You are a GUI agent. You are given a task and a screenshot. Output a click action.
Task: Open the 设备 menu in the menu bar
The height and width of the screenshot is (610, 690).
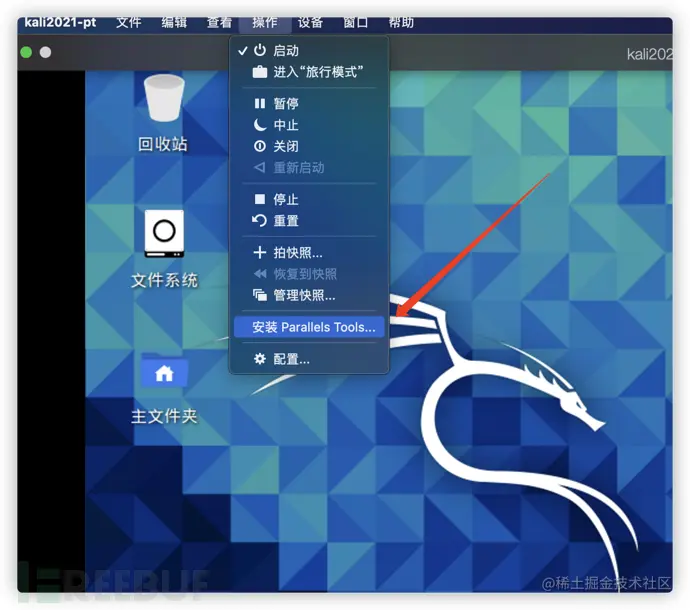[x=310, y=22]
